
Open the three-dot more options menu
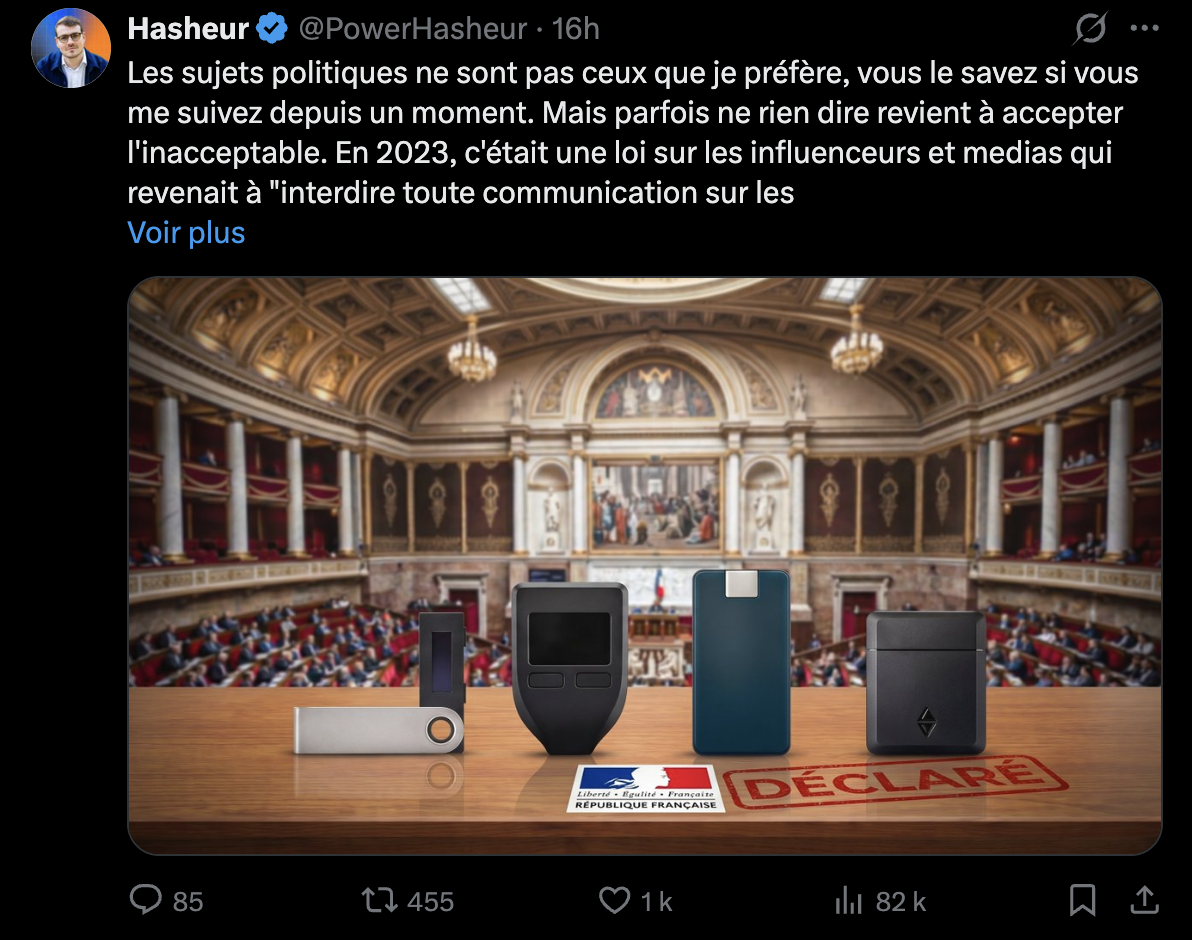(x=1144, y=28)
